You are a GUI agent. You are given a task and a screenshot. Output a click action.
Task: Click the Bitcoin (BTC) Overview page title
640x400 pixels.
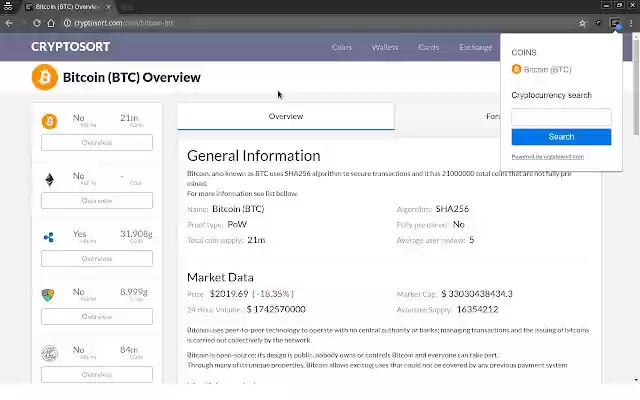[x=131, y=77]
